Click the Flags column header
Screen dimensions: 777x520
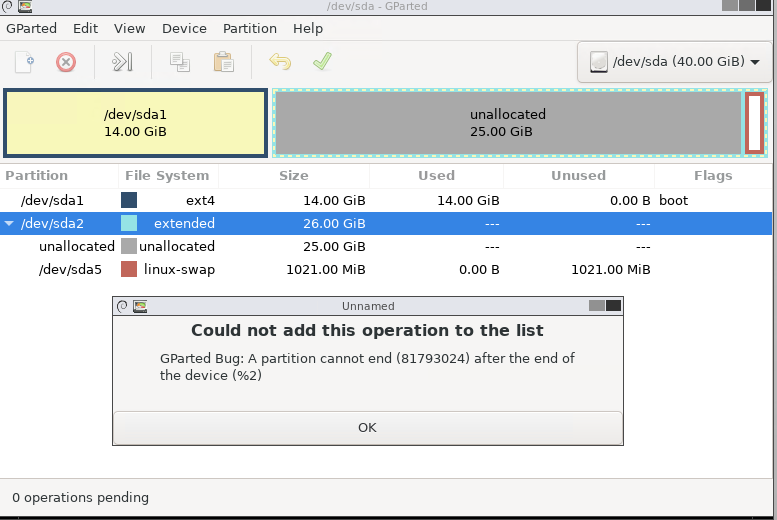pos(713,175)
